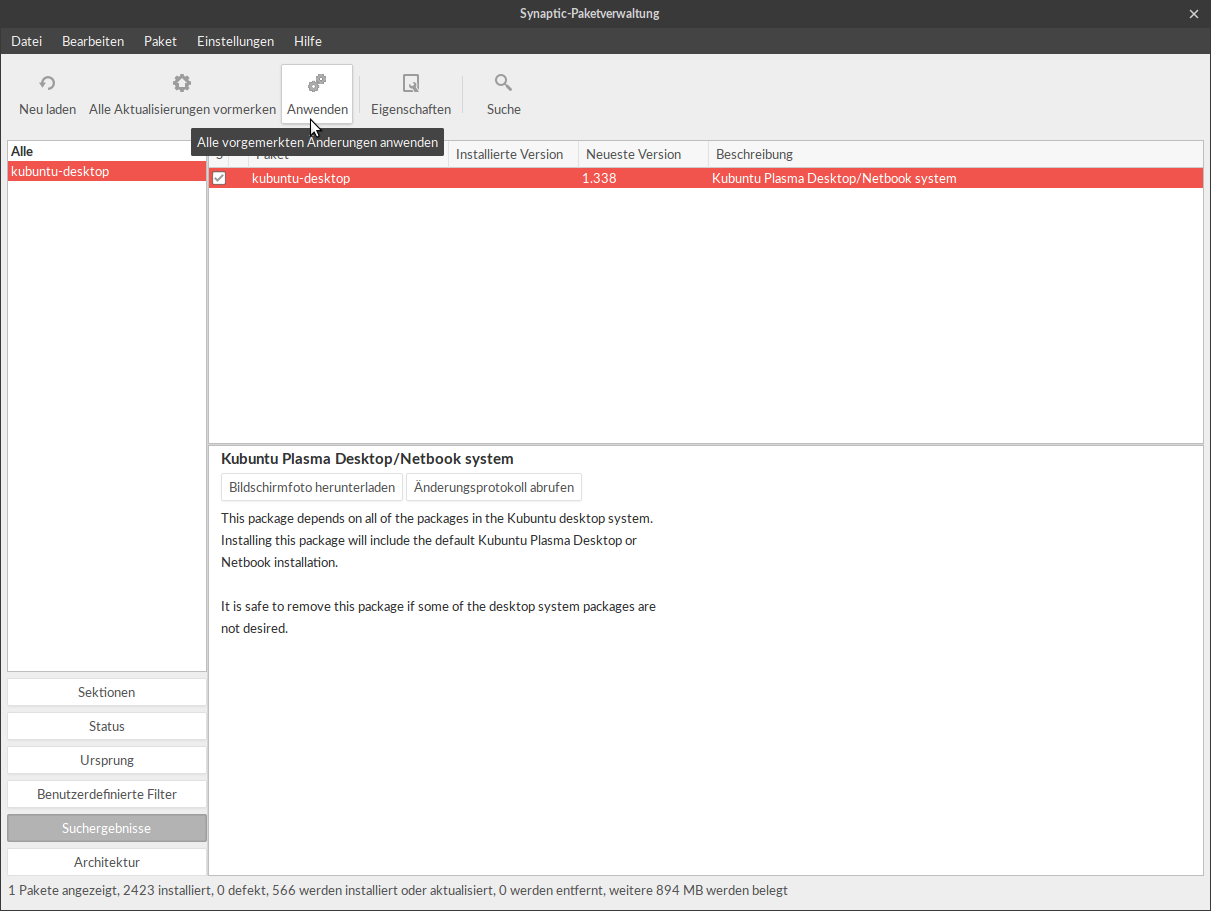Screen dimensions: 1211x911
Task: Click the 'It is safe to remove this package' text
Action: tap(438, 618)
